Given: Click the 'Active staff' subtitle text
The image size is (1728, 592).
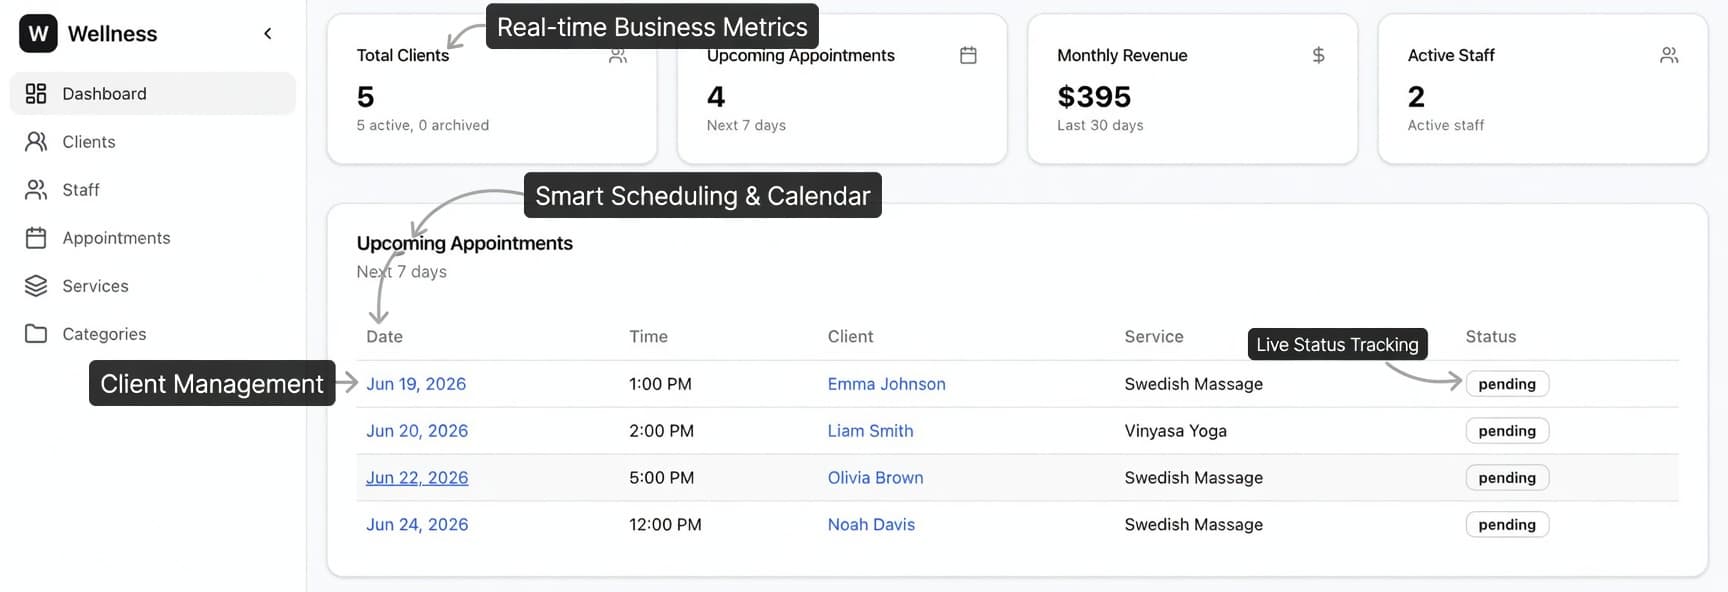Looking at the screenshot, I should click(1446, 125).
